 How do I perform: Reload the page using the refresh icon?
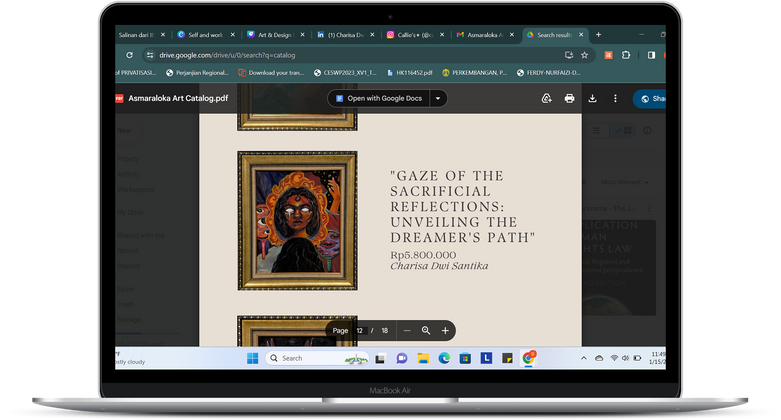tap(129, 55)
